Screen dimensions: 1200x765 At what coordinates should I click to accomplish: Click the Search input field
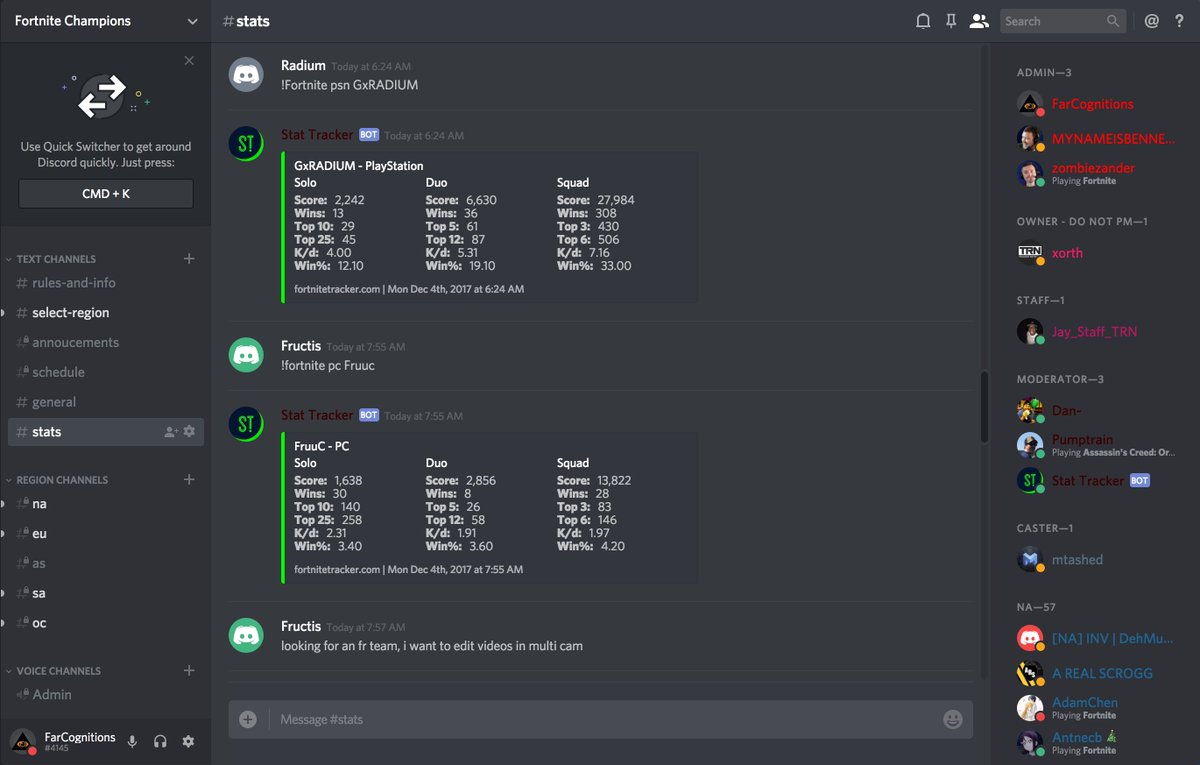tap(1063, 21)
